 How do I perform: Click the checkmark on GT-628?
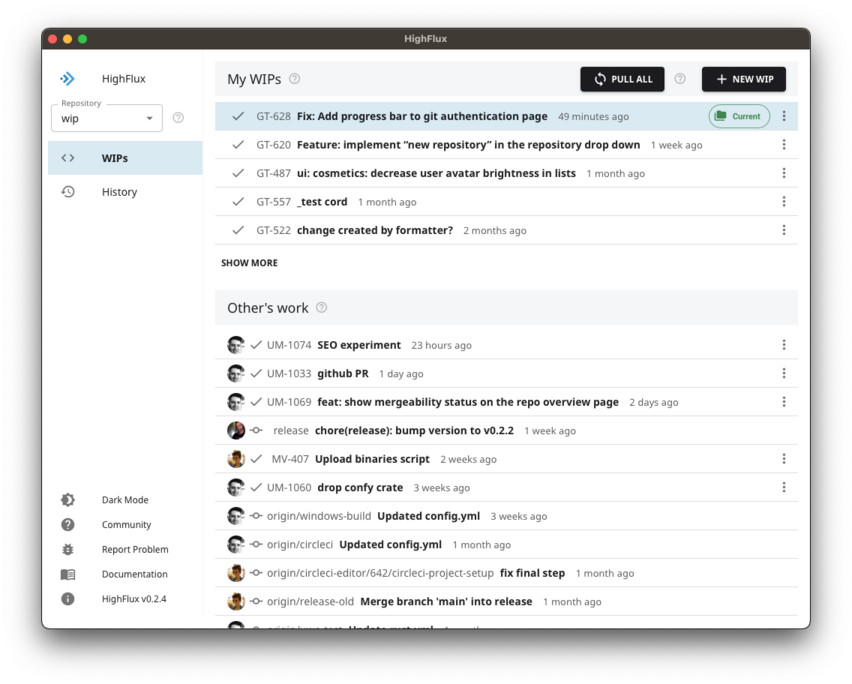pos(237,115)
